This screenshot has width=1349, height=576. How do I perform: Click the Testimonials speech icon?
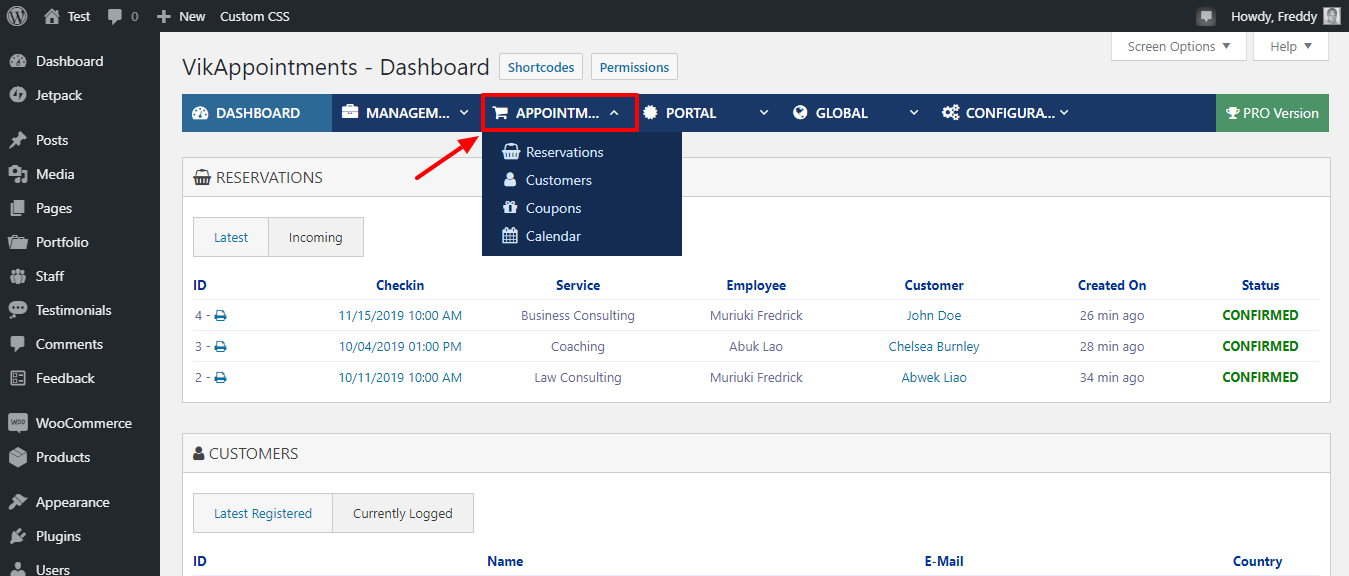(x=18, y=310)
